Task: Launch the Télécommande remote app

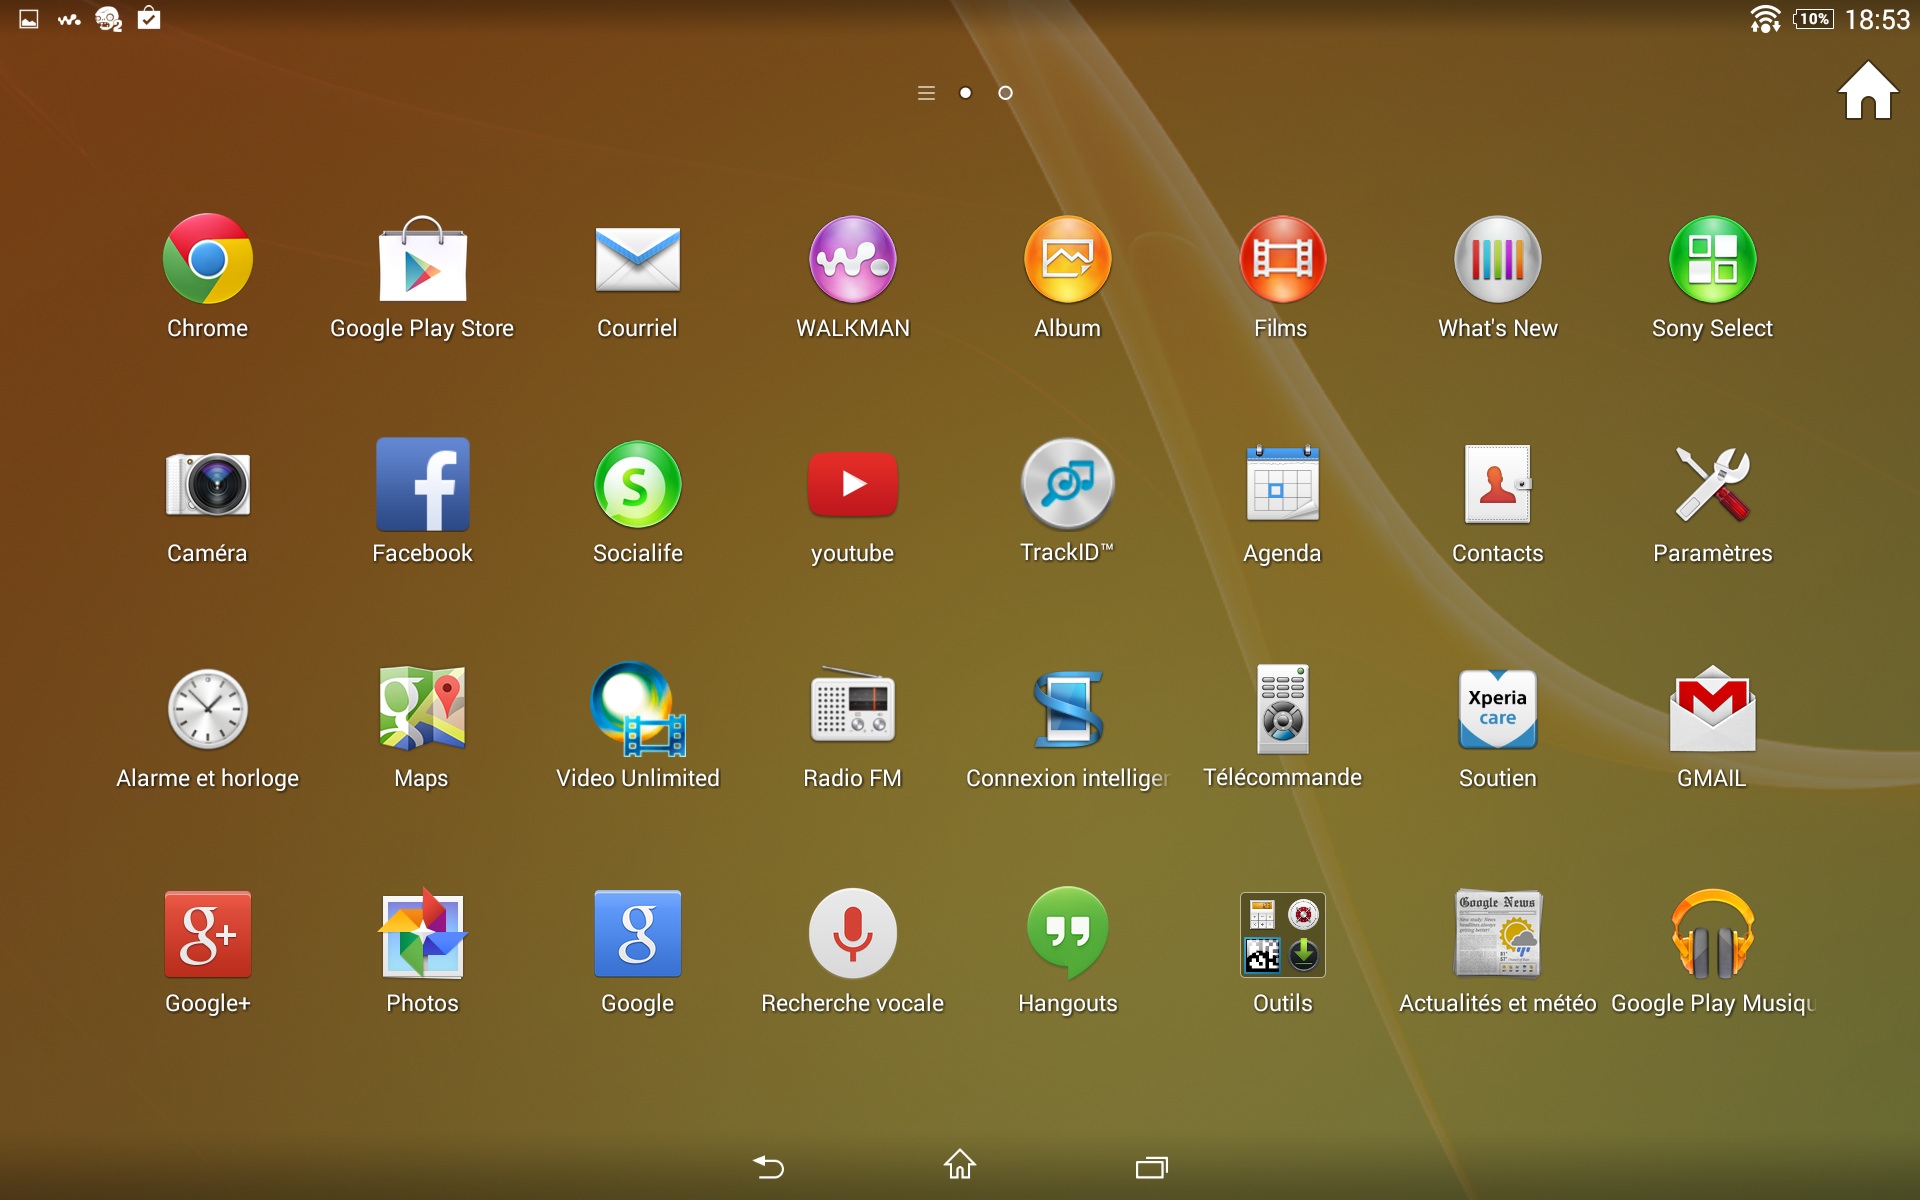Action: [1282, 710]
